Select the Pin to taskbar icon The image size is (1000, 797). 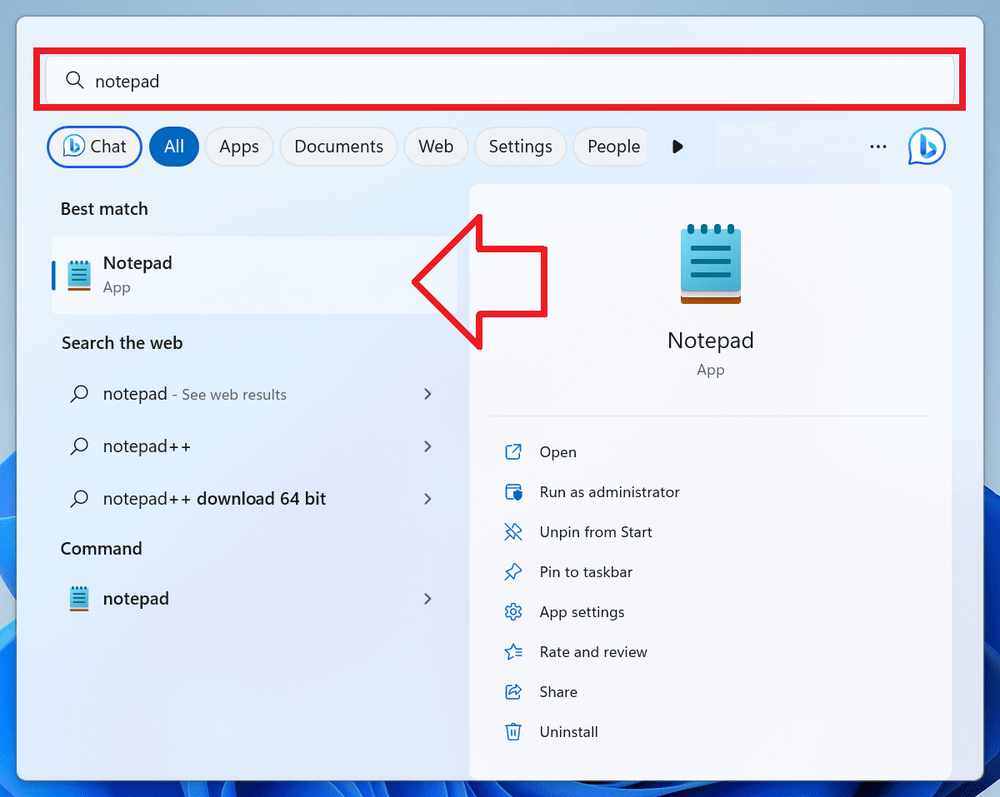click(x=513, y=572)
